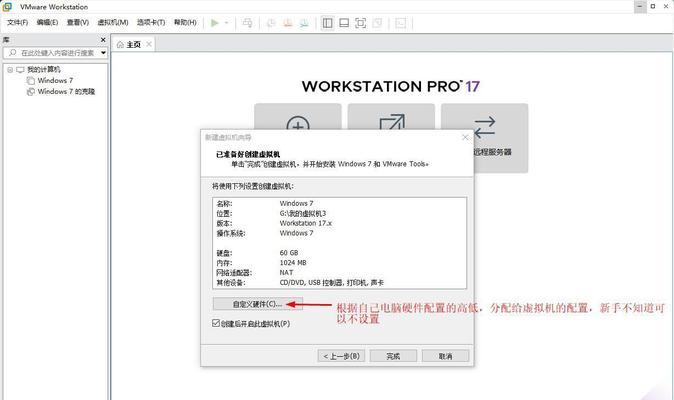The image size is (674, 400).
Task: Click the manage snapshots toolbar icon
Action: coord(304,23)
